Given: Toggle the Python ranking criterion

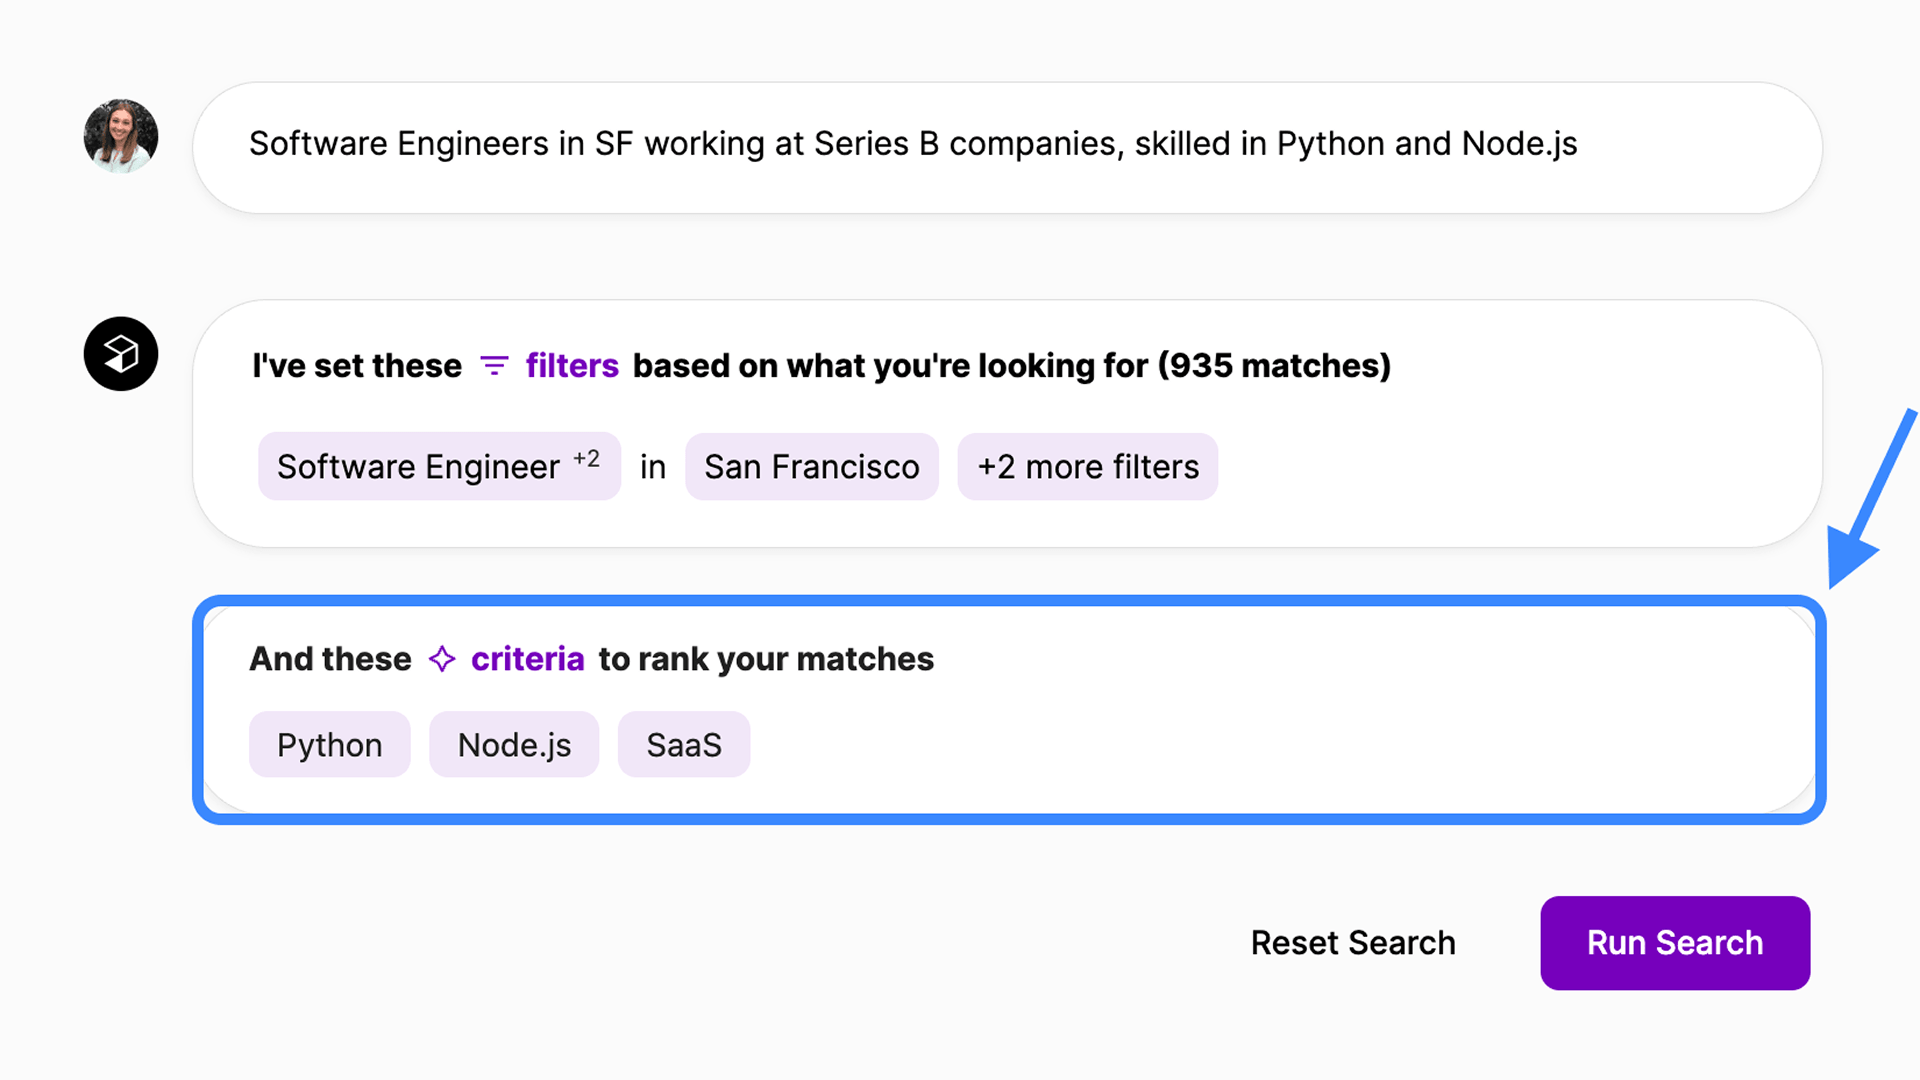Looking at the screenshot, I should tap(329, 745).
